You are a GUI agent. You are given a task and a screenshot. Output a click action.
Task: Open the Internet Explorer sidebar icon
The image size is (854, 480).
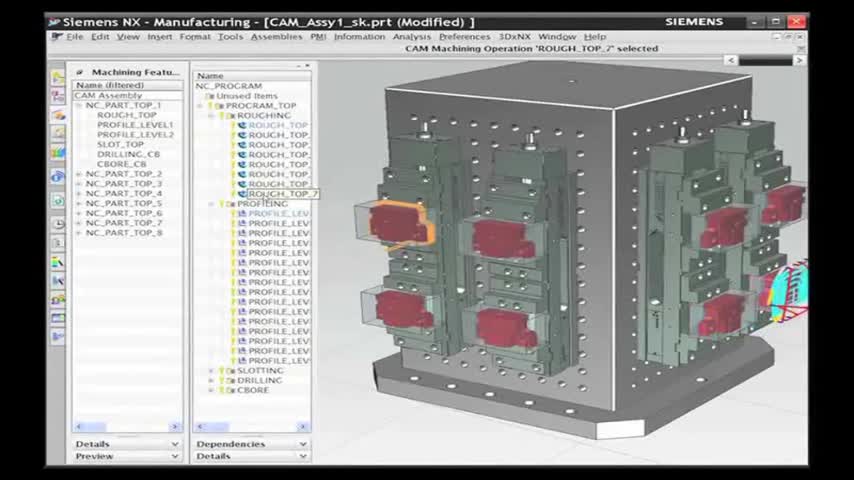(x=58, y=177)
